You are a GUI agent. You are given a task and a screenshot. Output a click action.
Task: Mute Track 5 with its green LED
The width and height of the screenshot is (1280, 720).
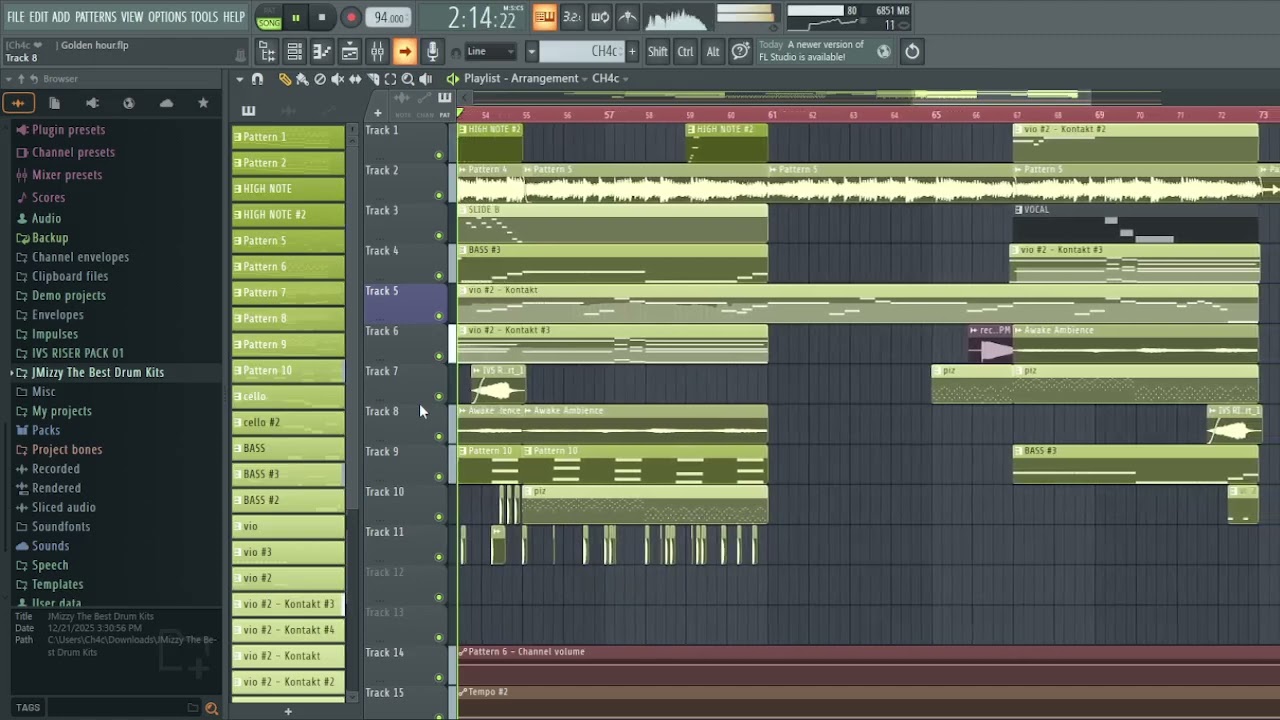point(439,316)
